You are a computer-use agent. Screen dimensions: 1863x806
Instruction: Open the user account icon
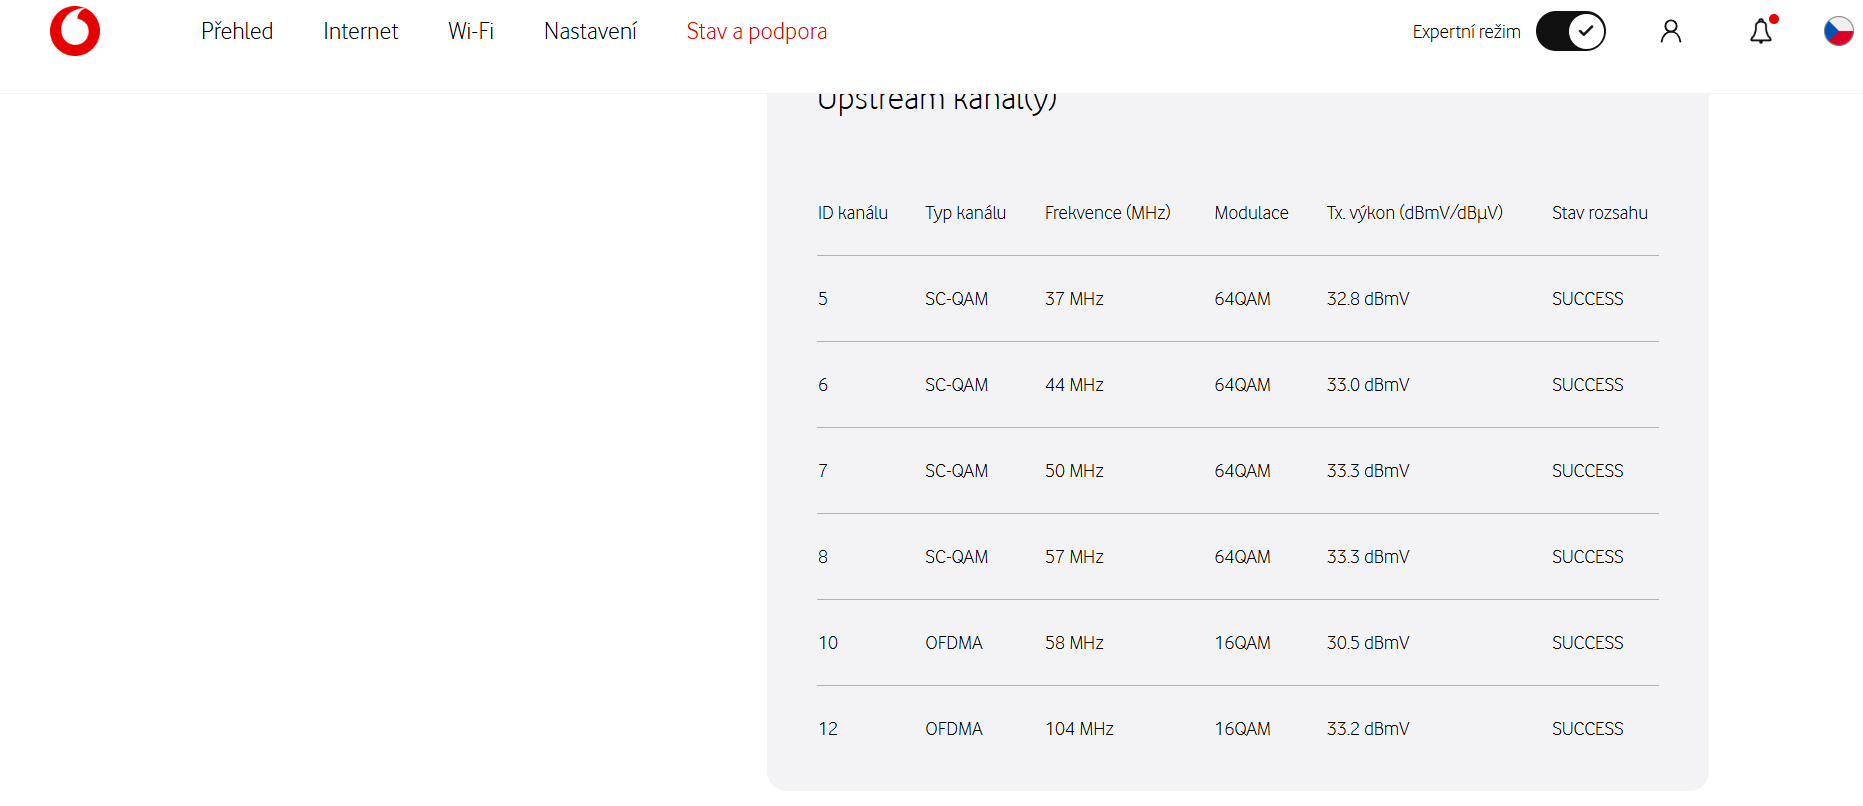[1670, 32]
